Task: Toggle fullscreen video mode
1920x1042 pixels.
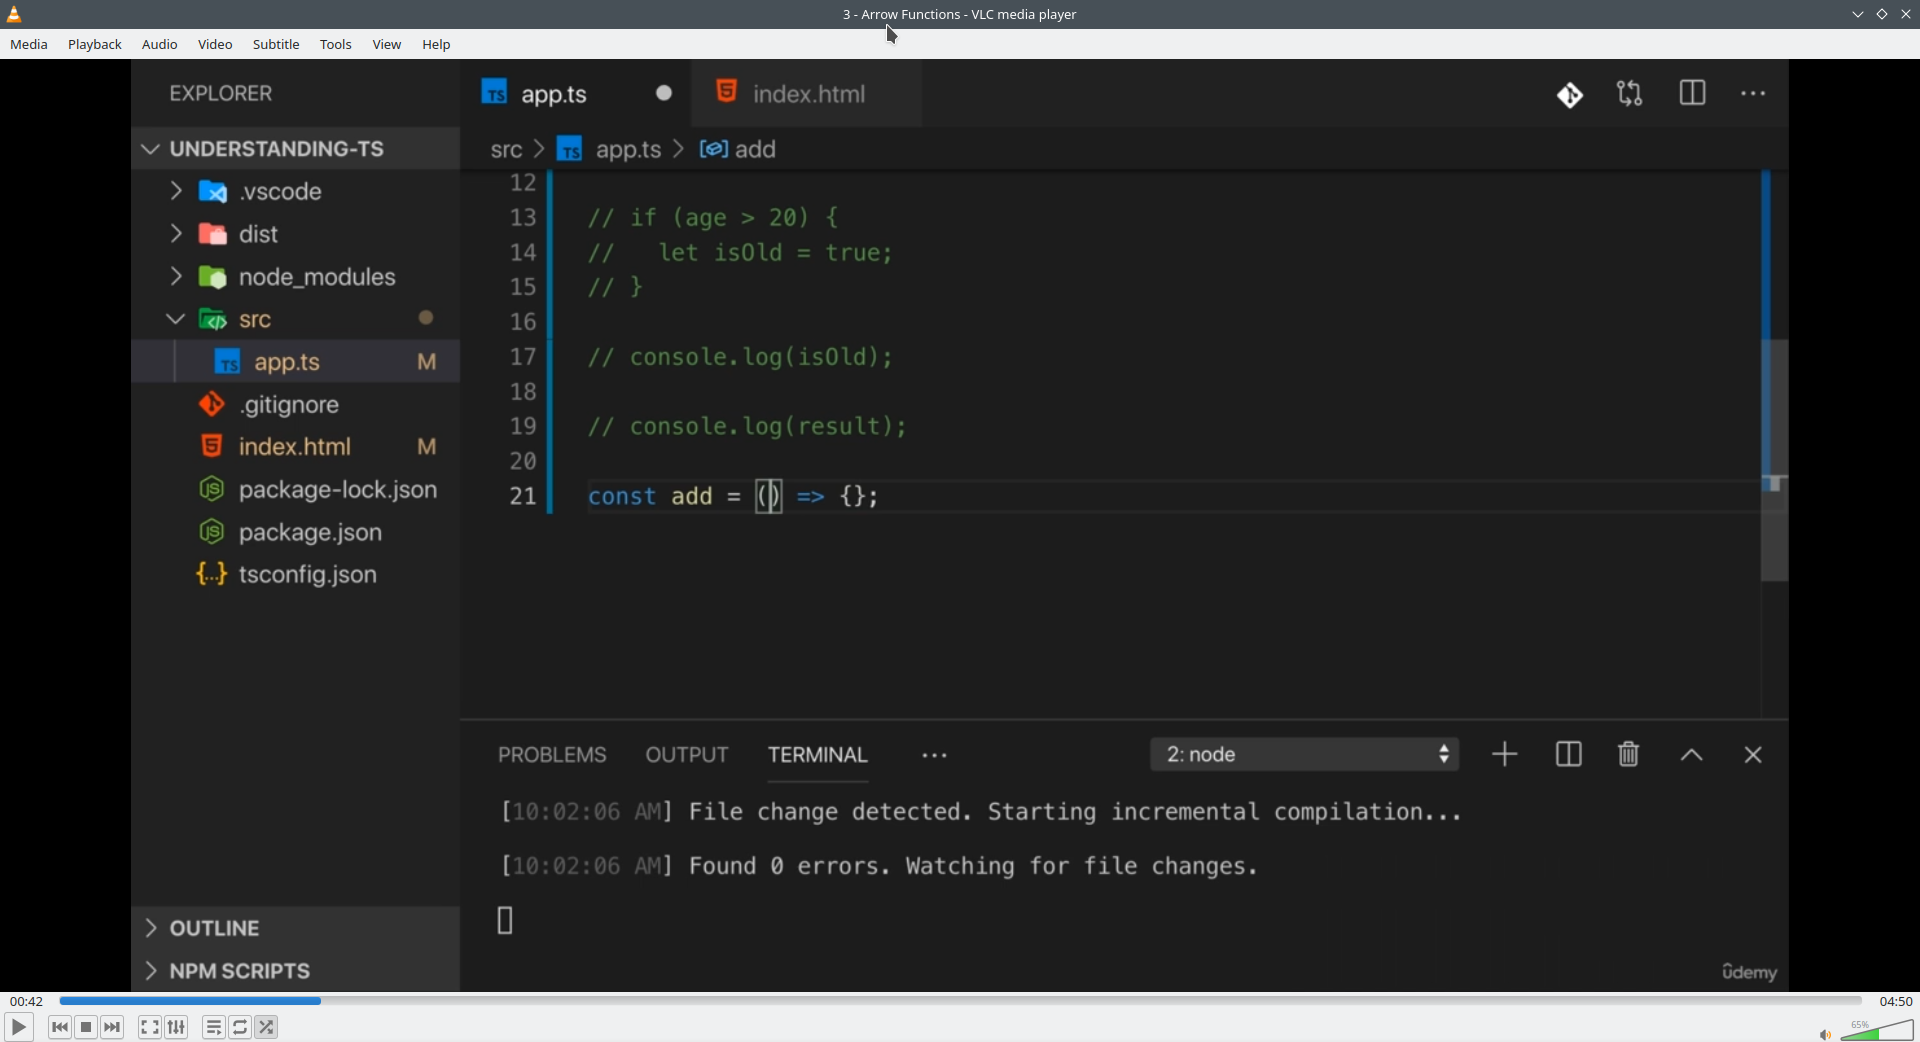Action: click(x=150, y=1027)
